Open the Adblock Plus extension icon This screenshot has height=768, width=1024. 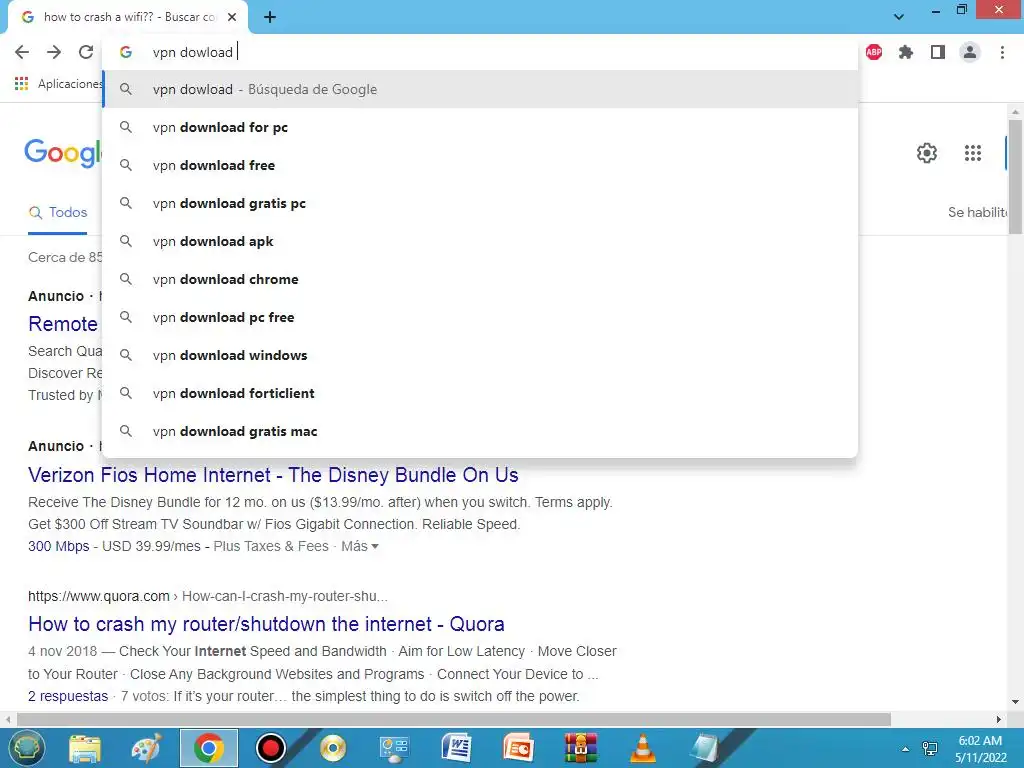874,52
